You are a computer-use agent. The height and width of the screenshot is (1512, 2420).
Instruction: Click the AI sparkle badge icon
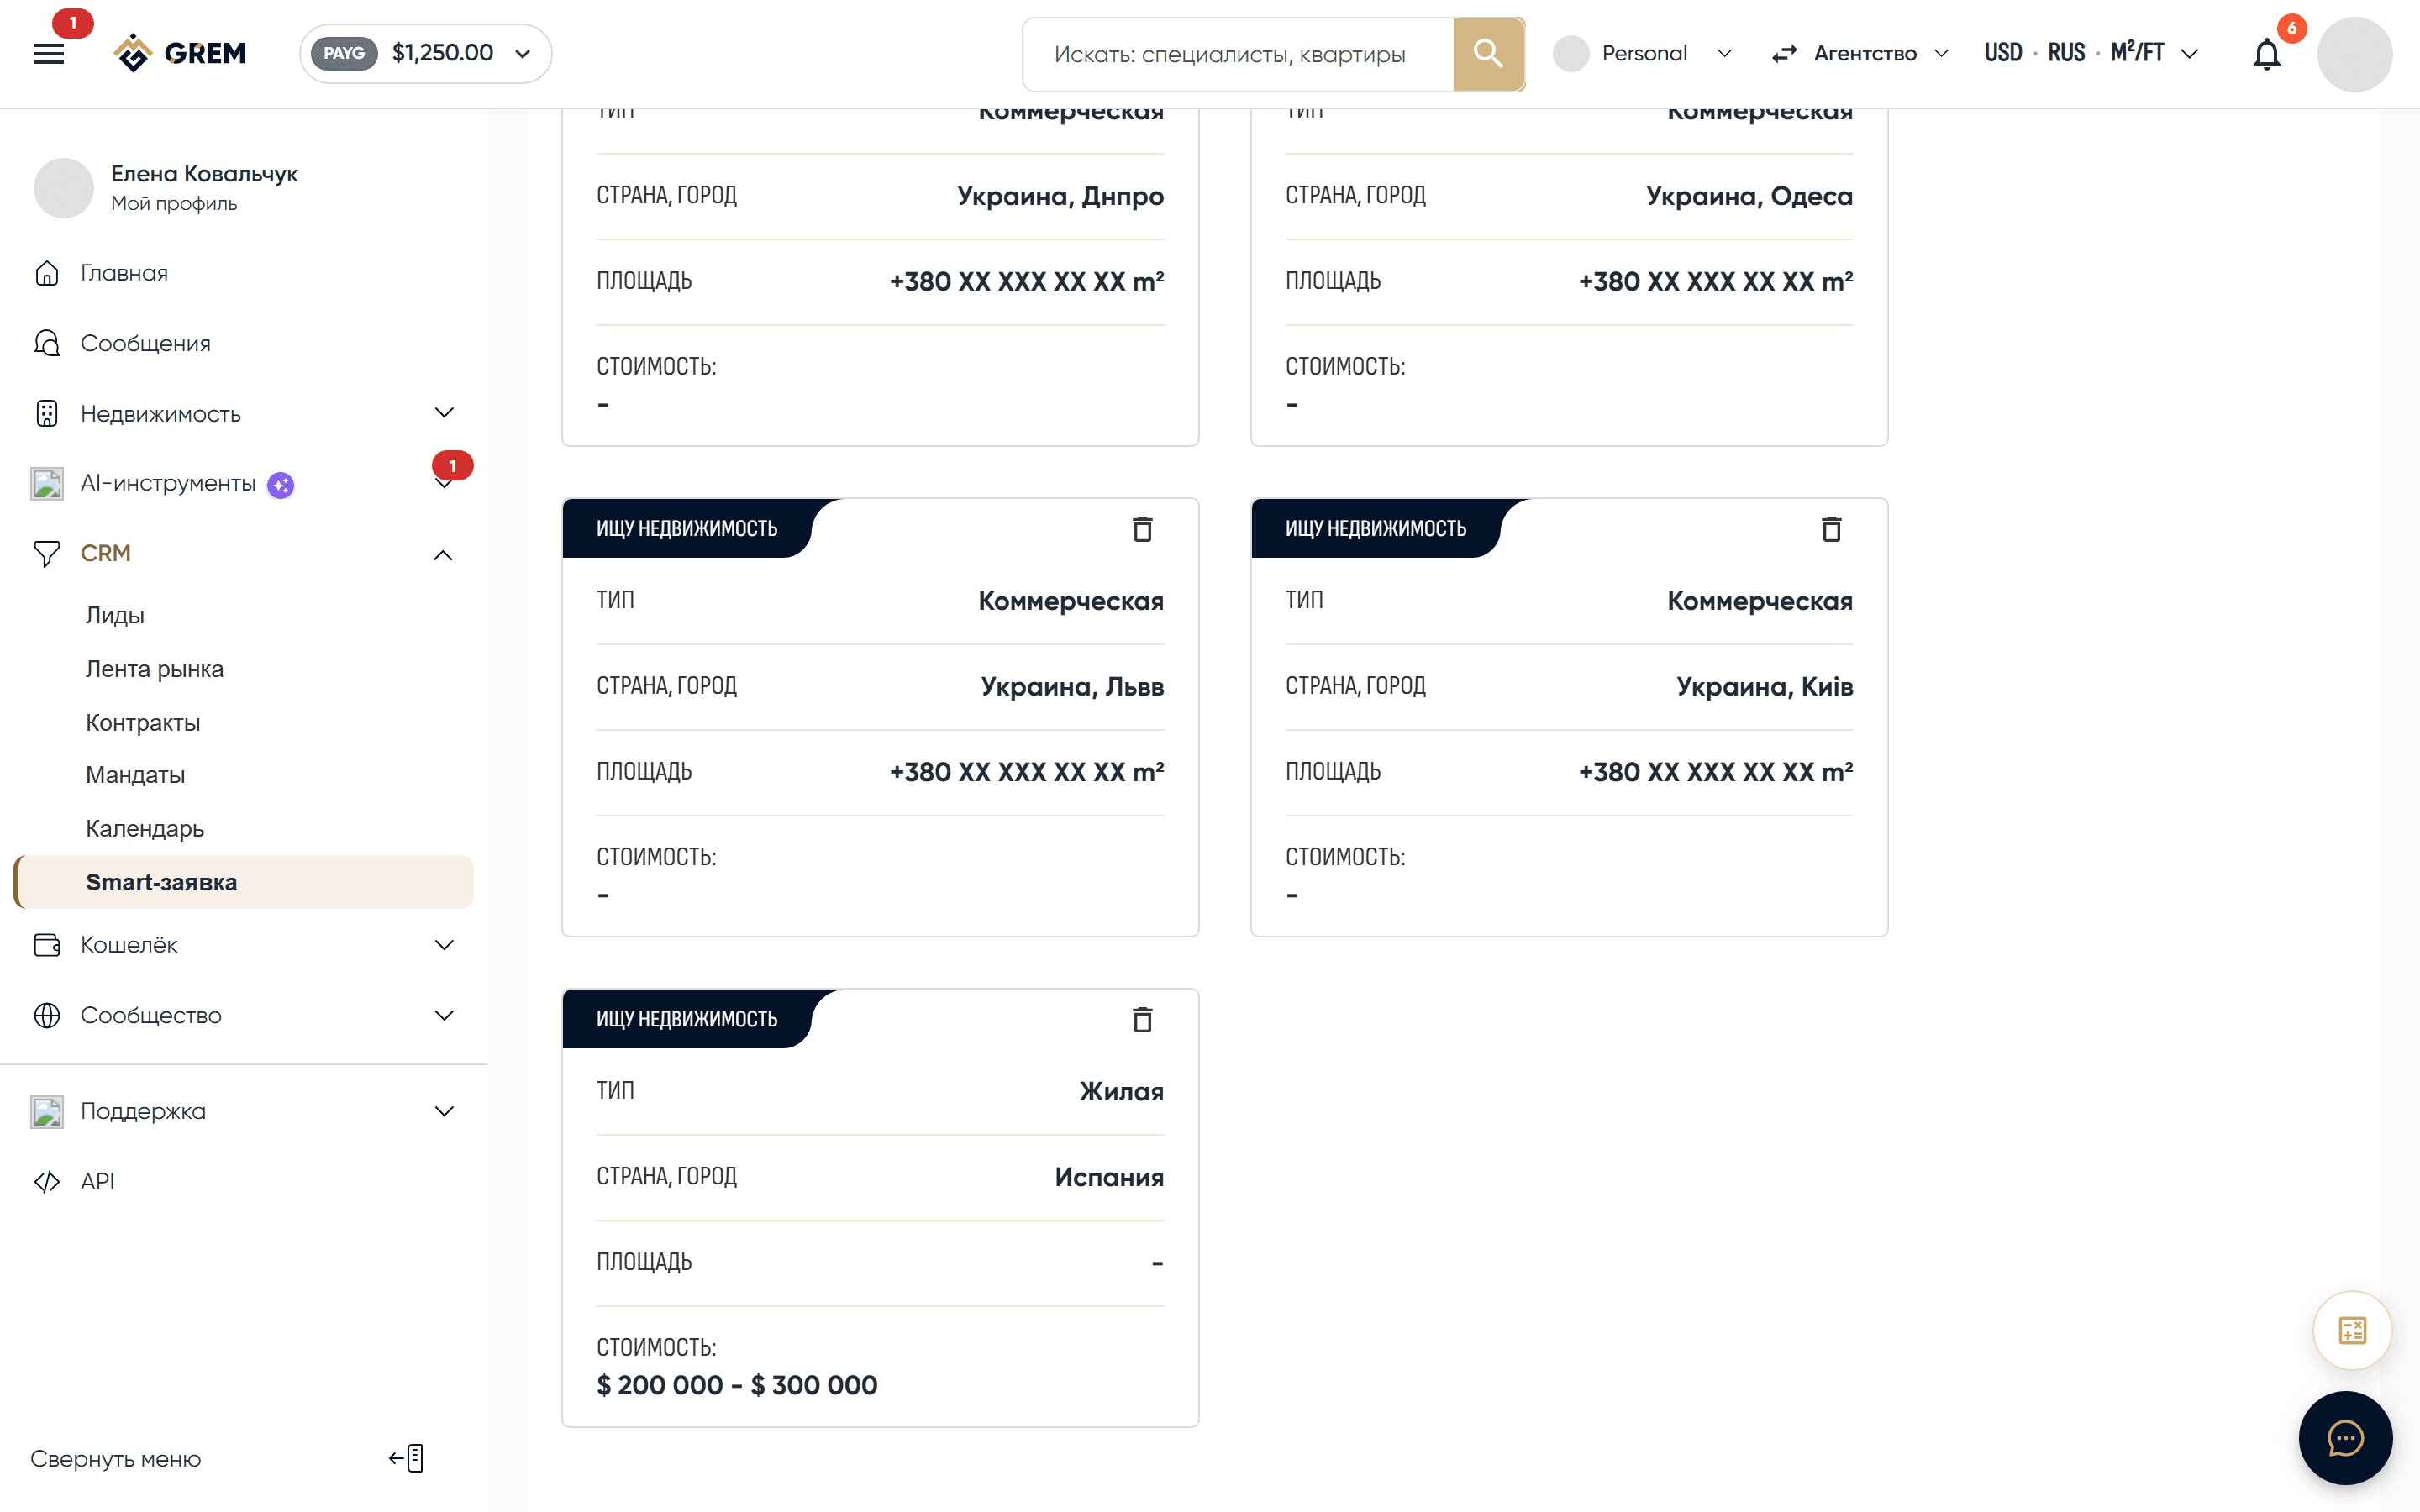[x=281, y=485]
